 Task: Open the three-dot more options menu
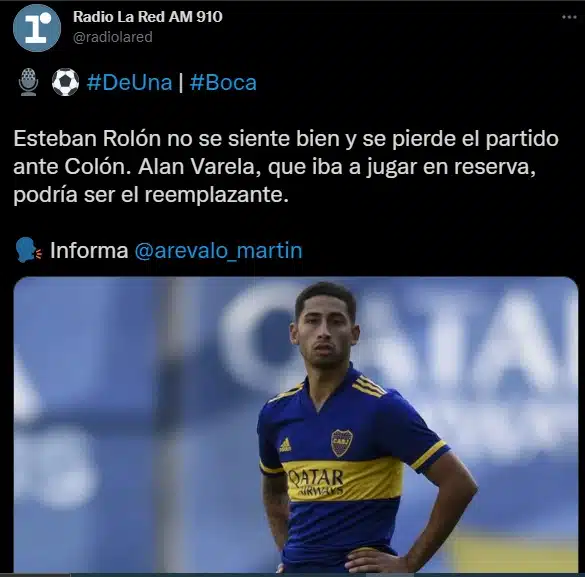[x=569, y=17]
